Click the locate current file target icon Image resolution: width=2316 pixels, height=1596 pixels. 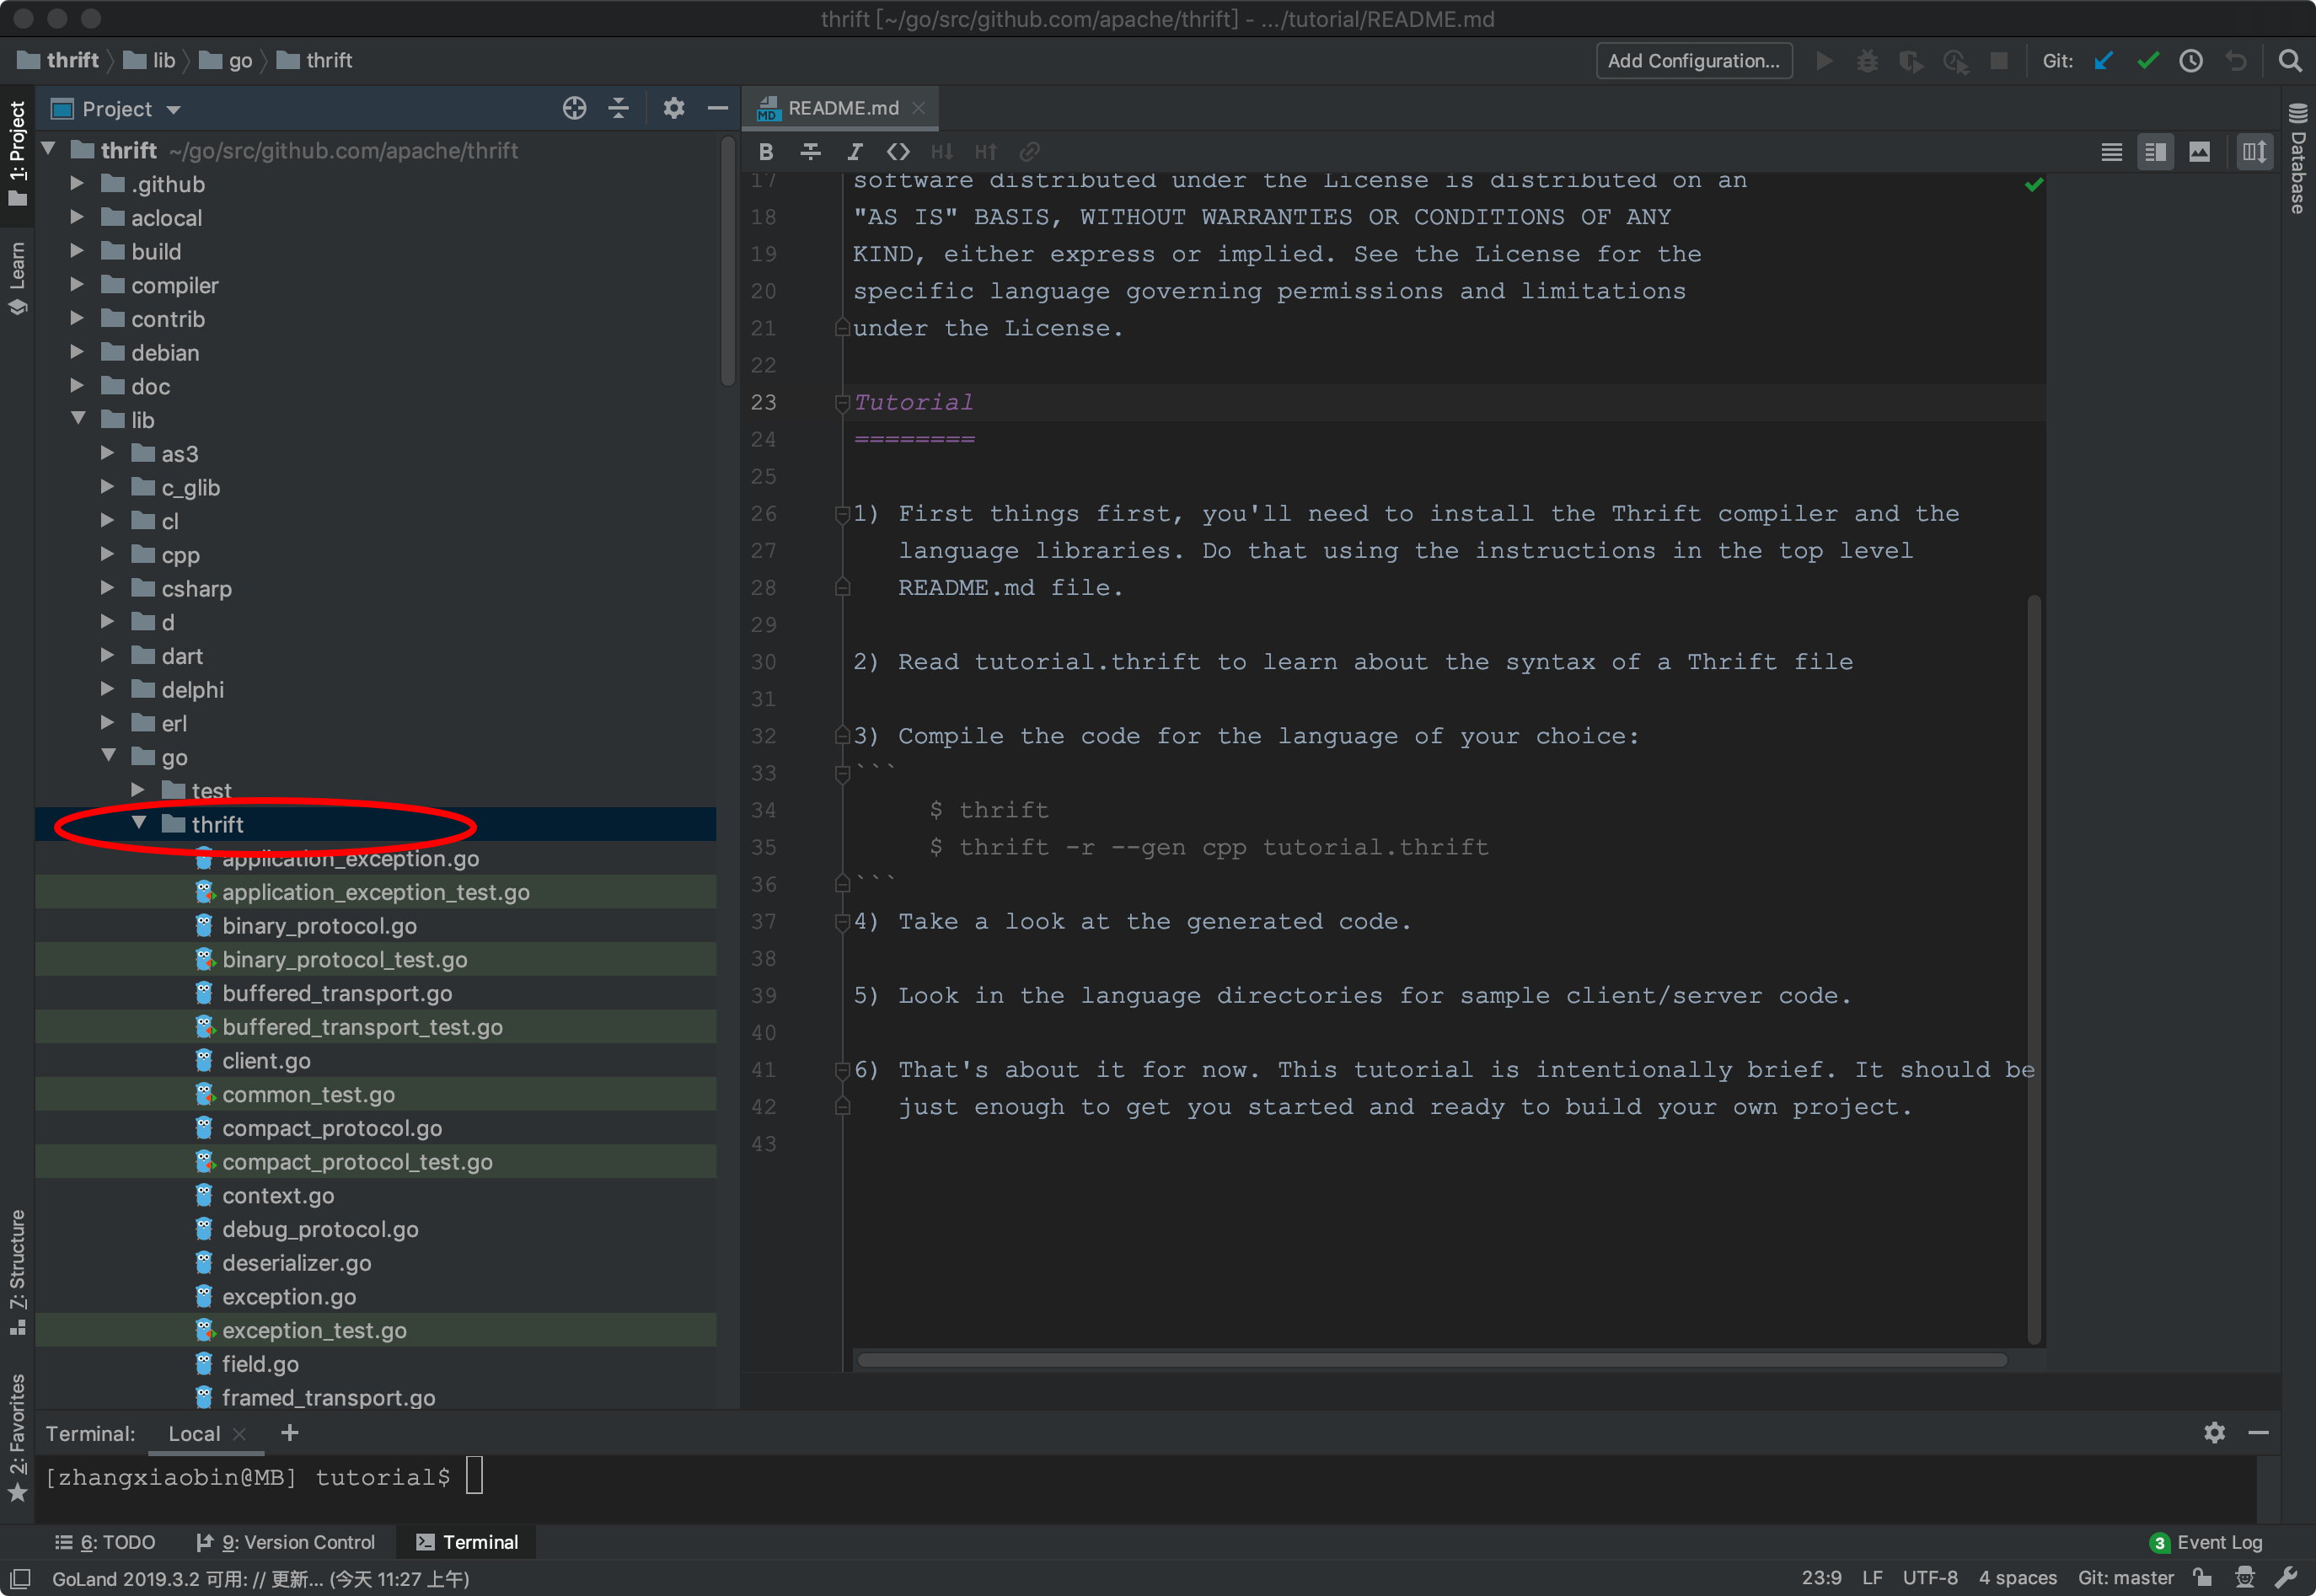(574, 108)
